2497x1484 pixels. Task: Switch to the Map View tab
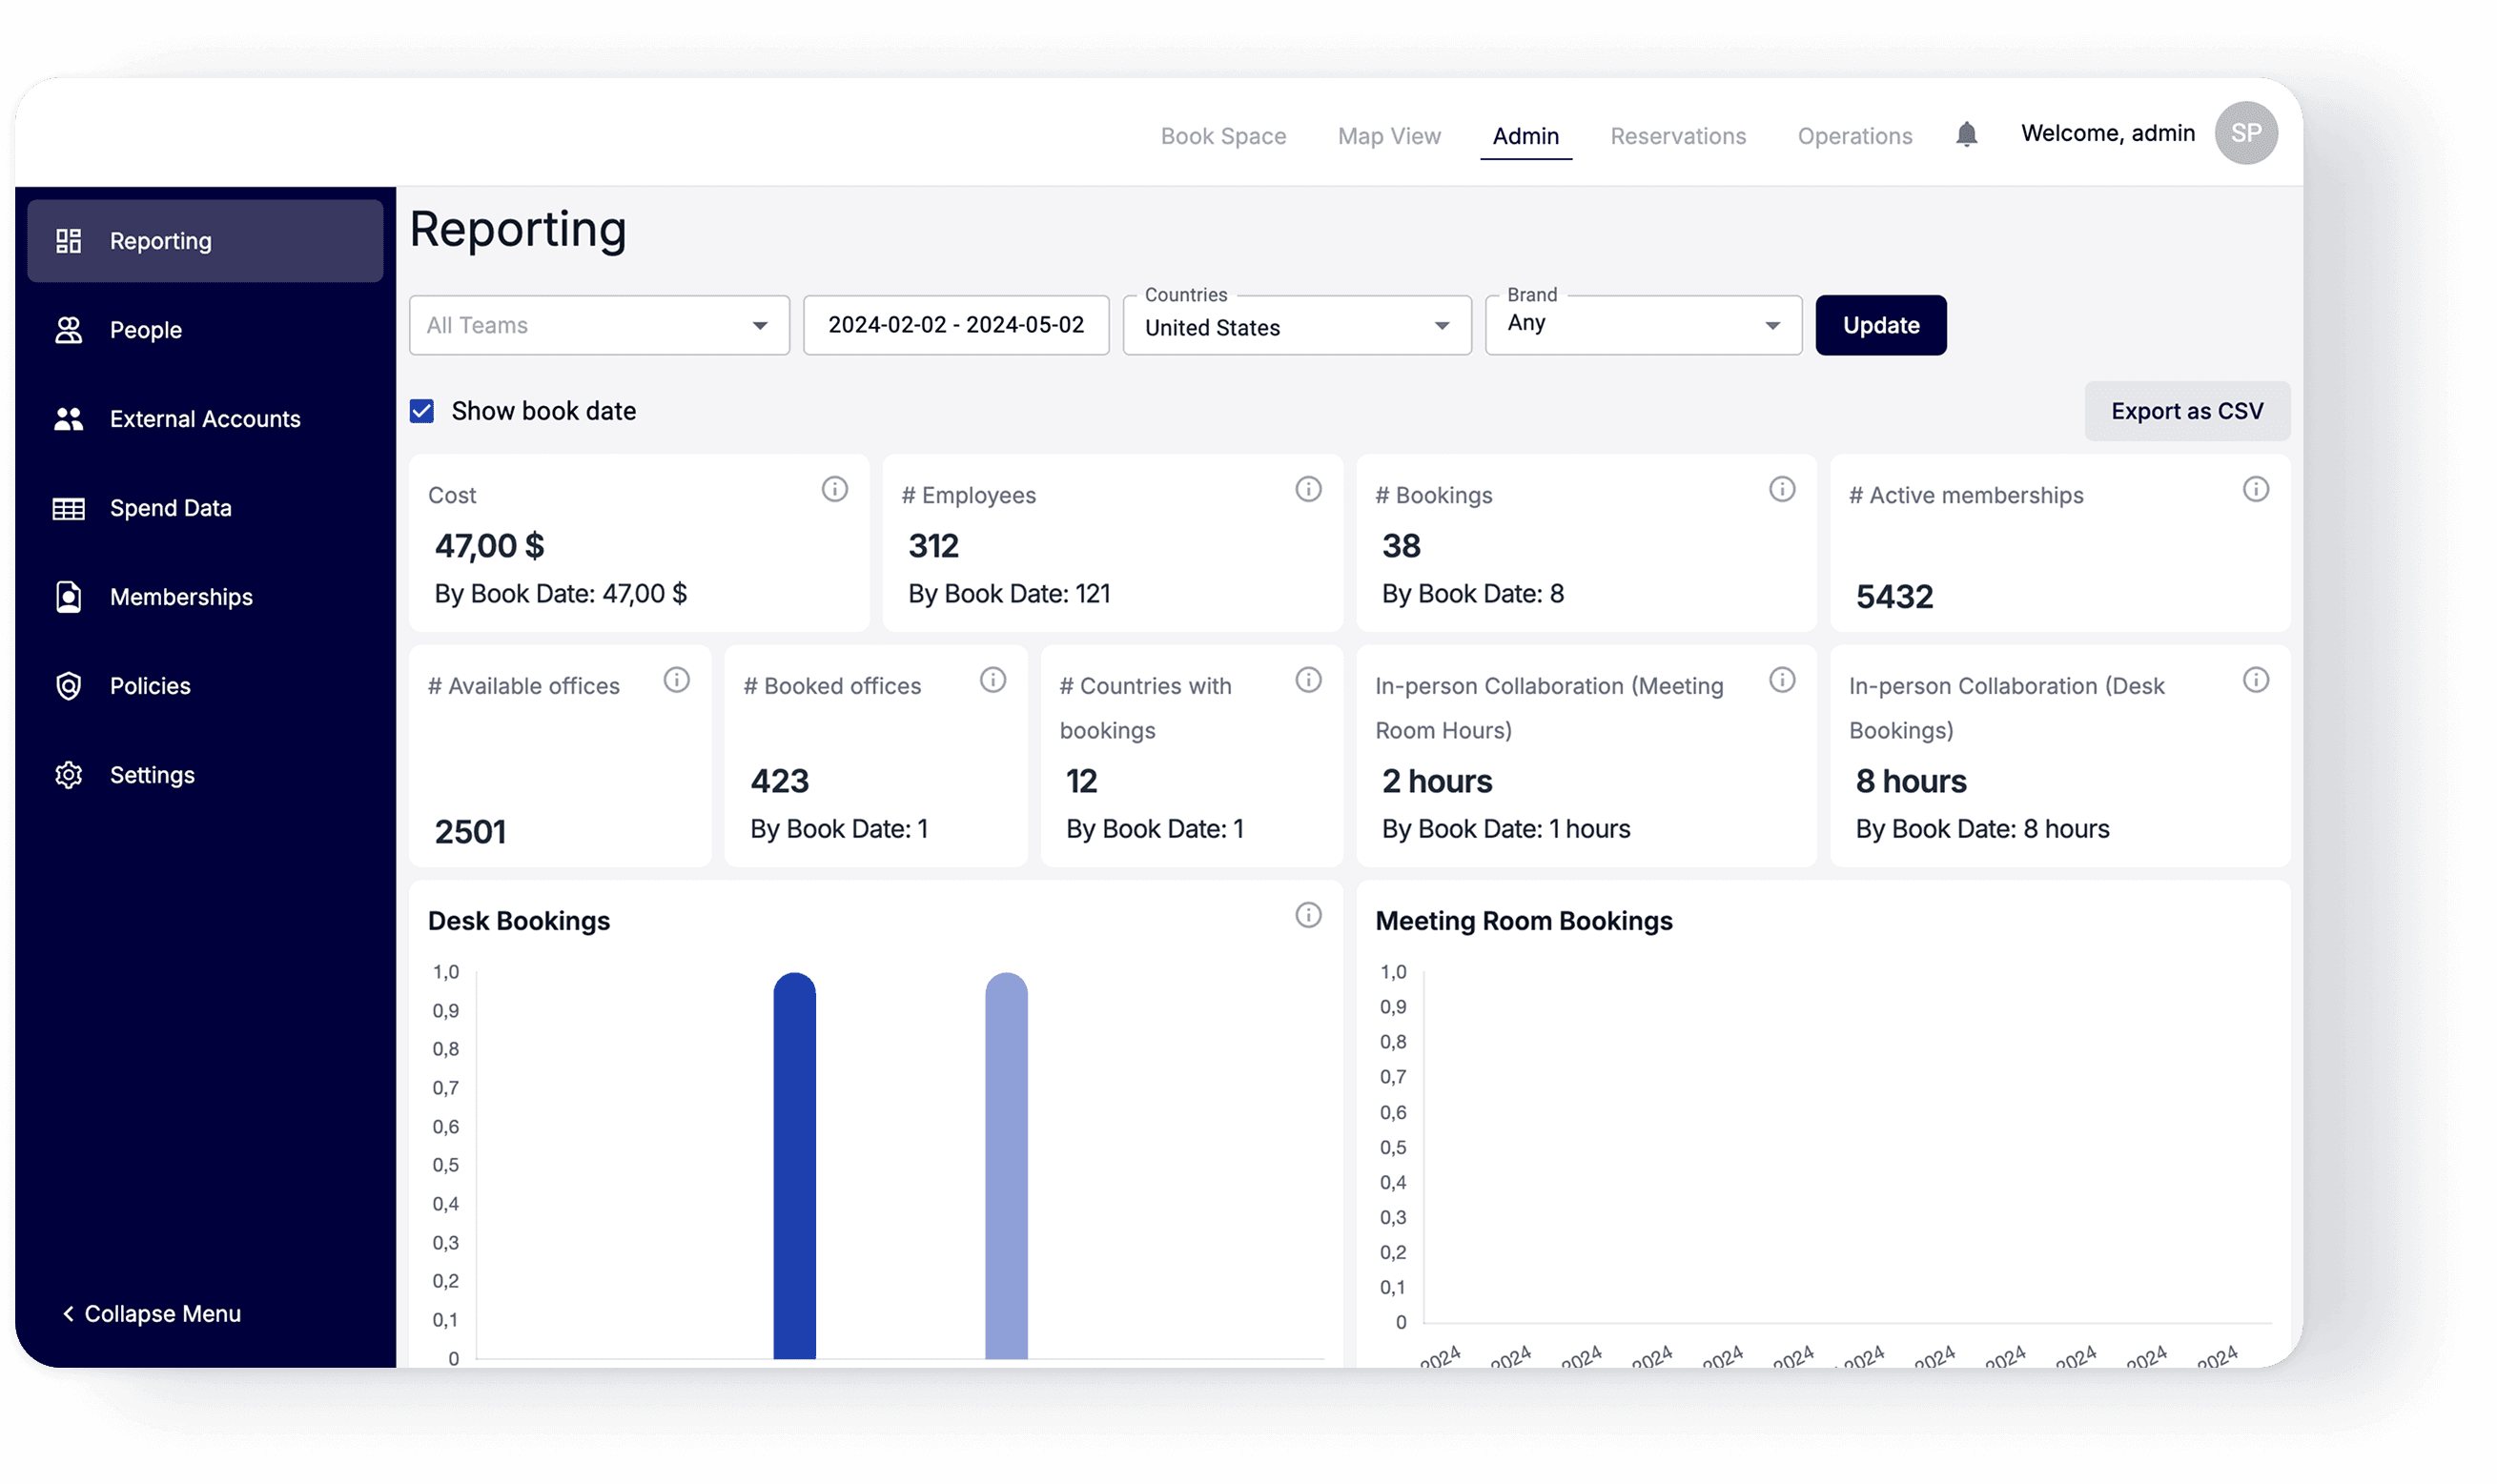click(x=1388, y=136)
